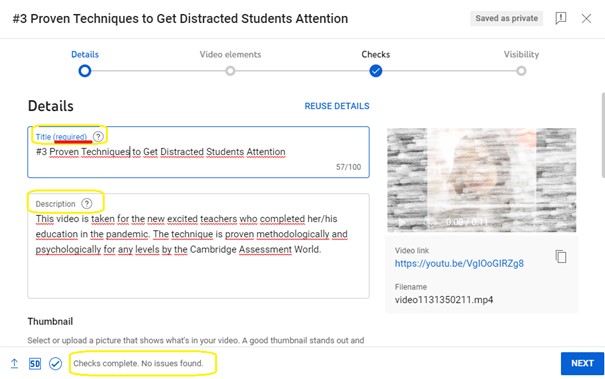Click the checks complete checkmark icon
Viewport: 605px width, 379px height.
click(x=55, y=363)
